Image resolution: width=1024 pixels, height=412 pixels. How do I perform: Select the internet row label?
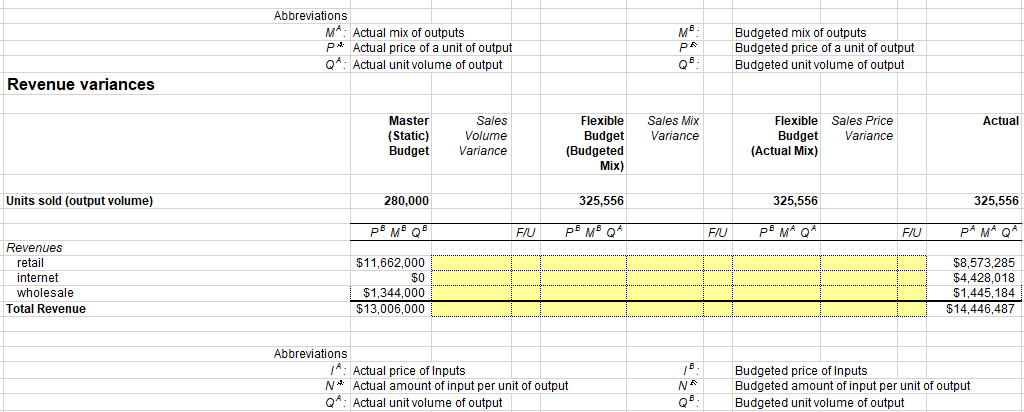point(37,278)
